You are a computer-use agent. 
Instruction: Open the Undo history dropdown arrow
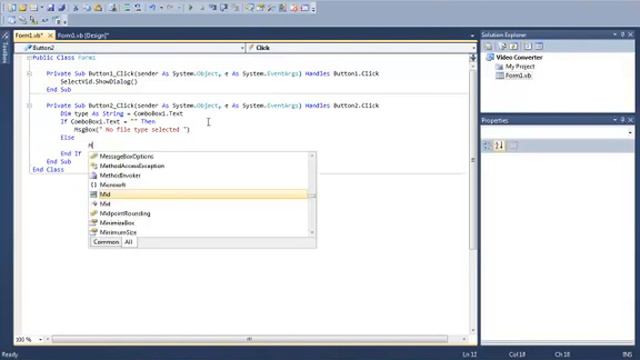coord(161,8)
